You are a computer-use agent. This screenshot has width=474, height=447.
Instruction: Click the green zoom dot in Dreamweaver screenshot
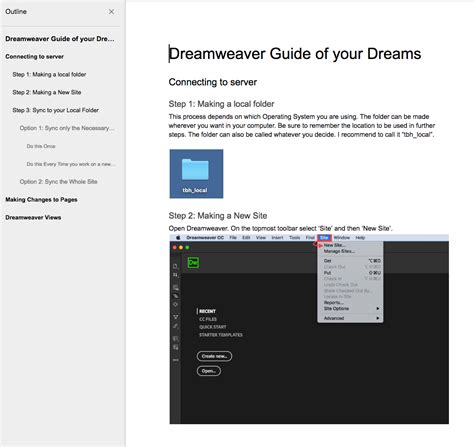pos(187,247)
